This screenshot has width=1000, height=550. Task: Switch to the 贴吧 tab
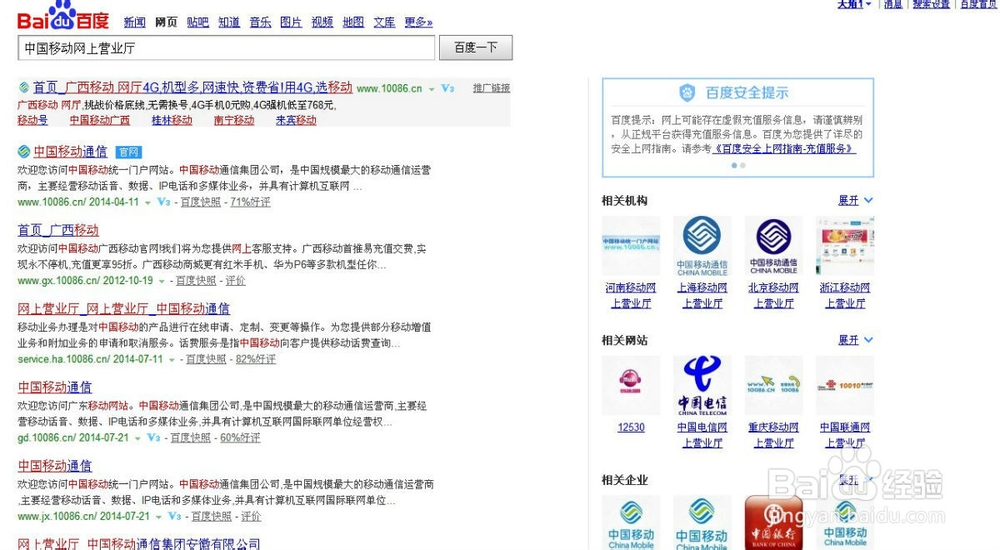tap(198, 22)
